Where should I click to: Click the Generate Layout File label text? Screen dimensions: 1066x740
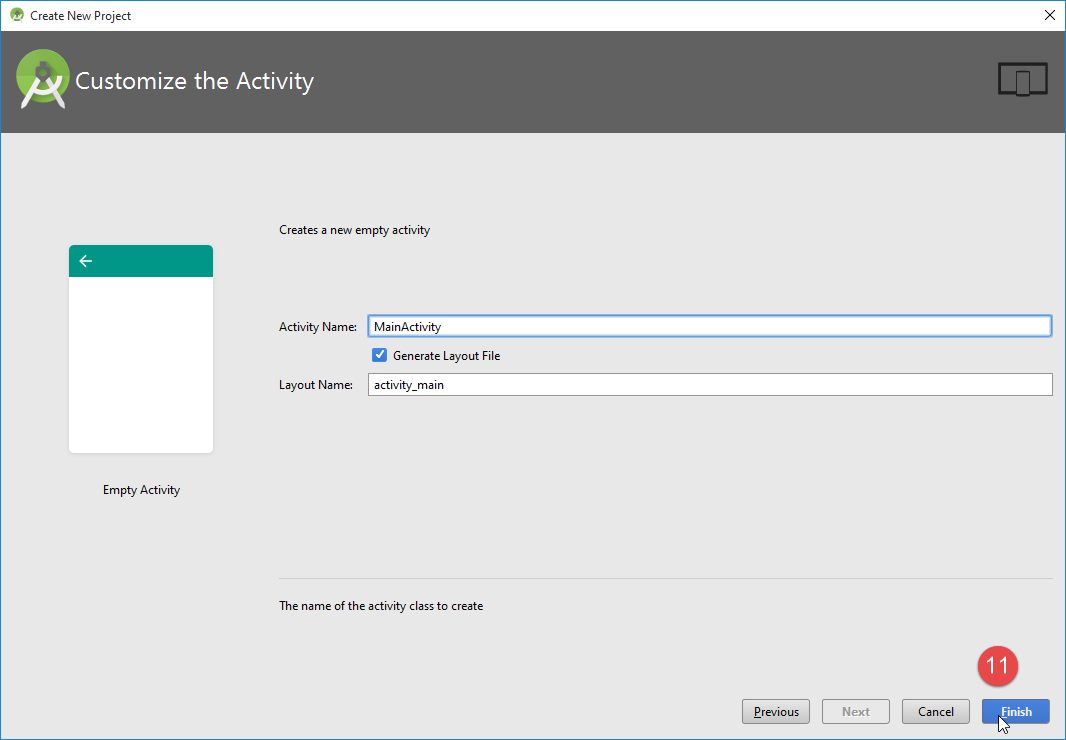[446, 355]
